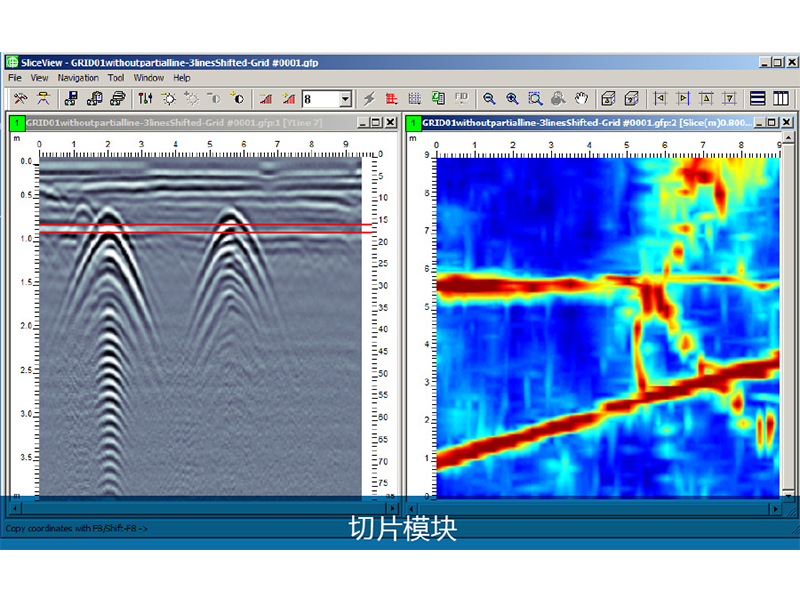Increase brightness with the plus sun icon

pyautogui.click(x=191, y=98)
